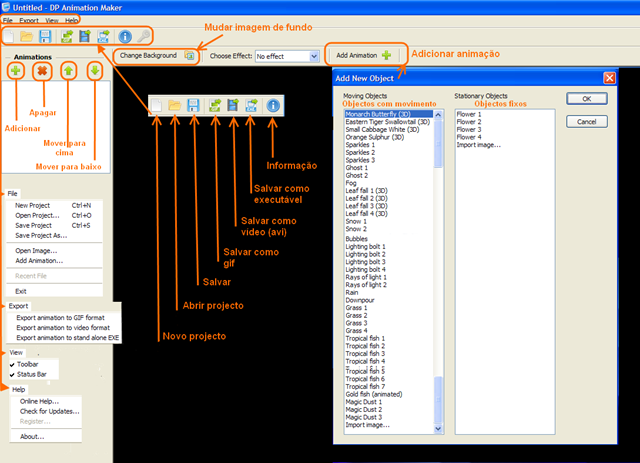Open Help in the top menu bar
This screenshot has width=640, height=463.
71,20
